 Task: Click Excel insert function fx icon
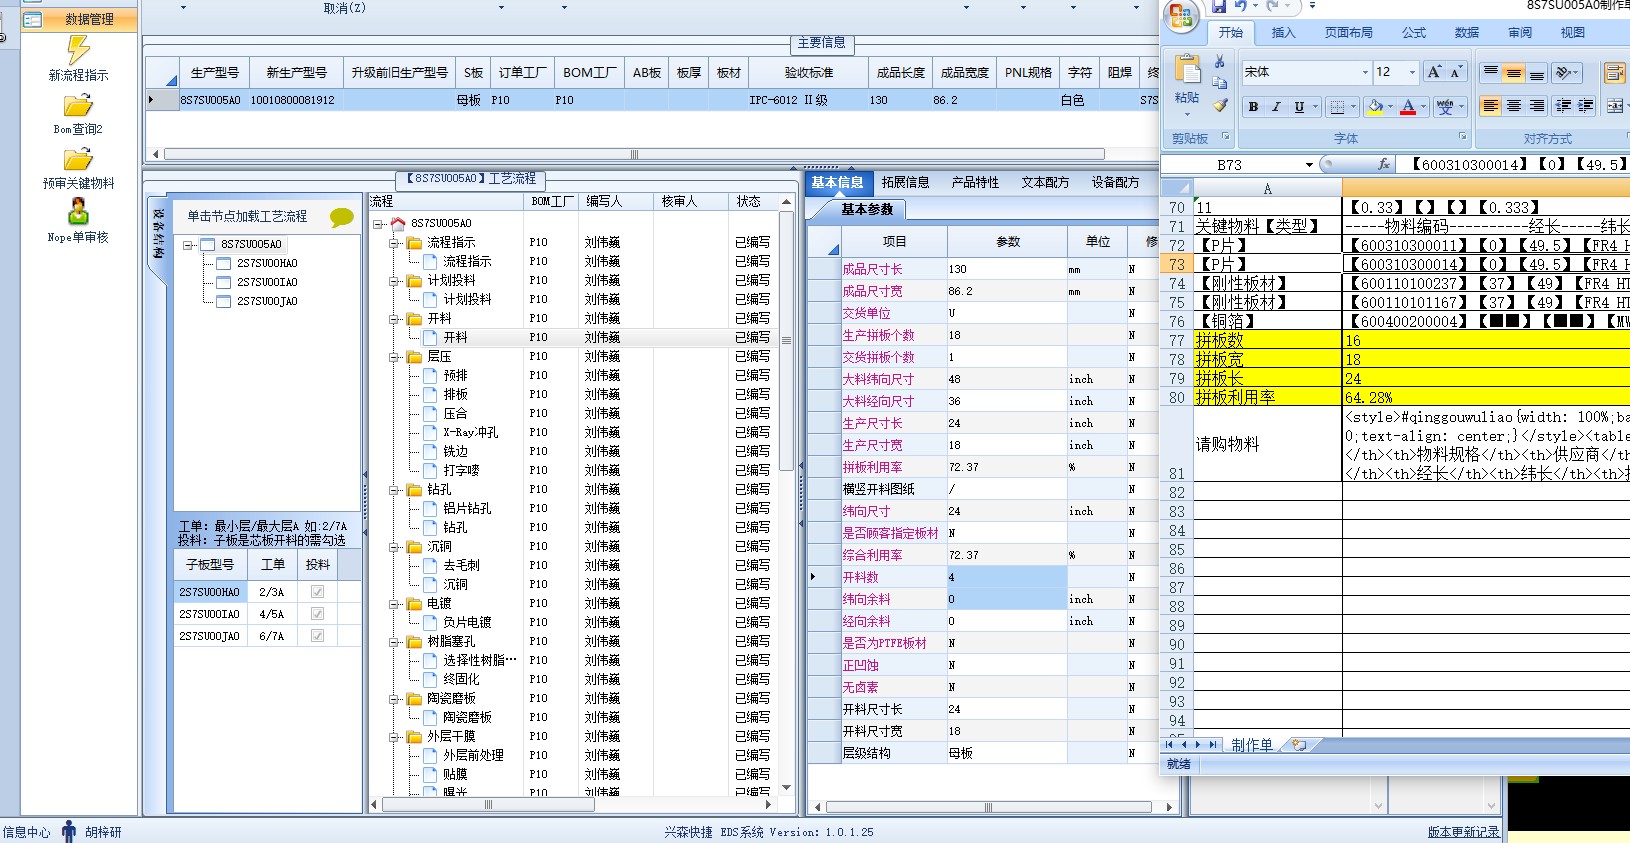tap(1384, 164)
